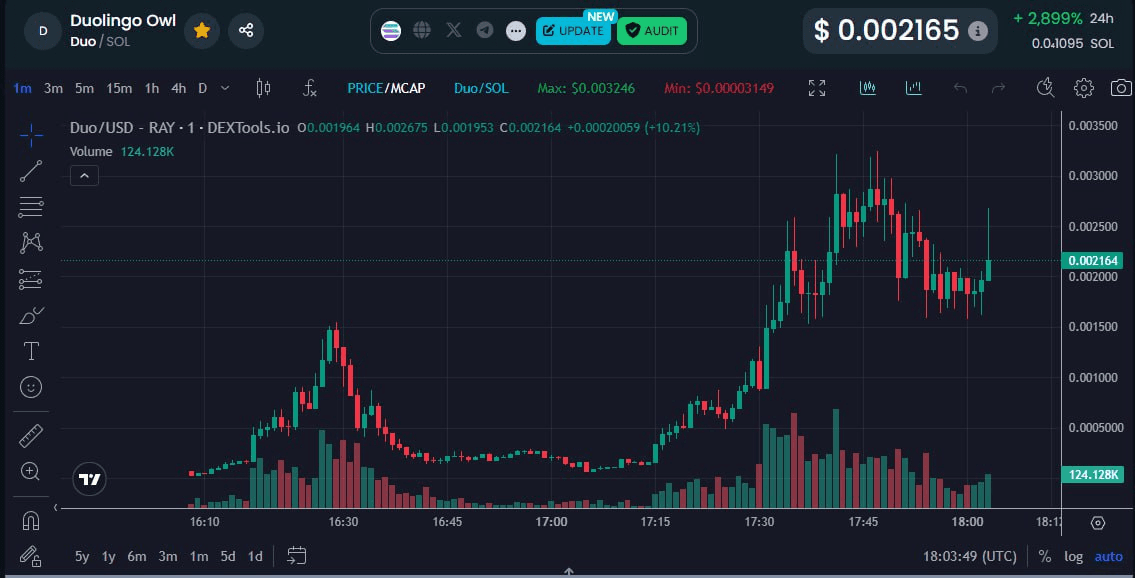Expand the bottom panel arrow
This screenshot has height=578, width=1135.
(x=569, y=572)
